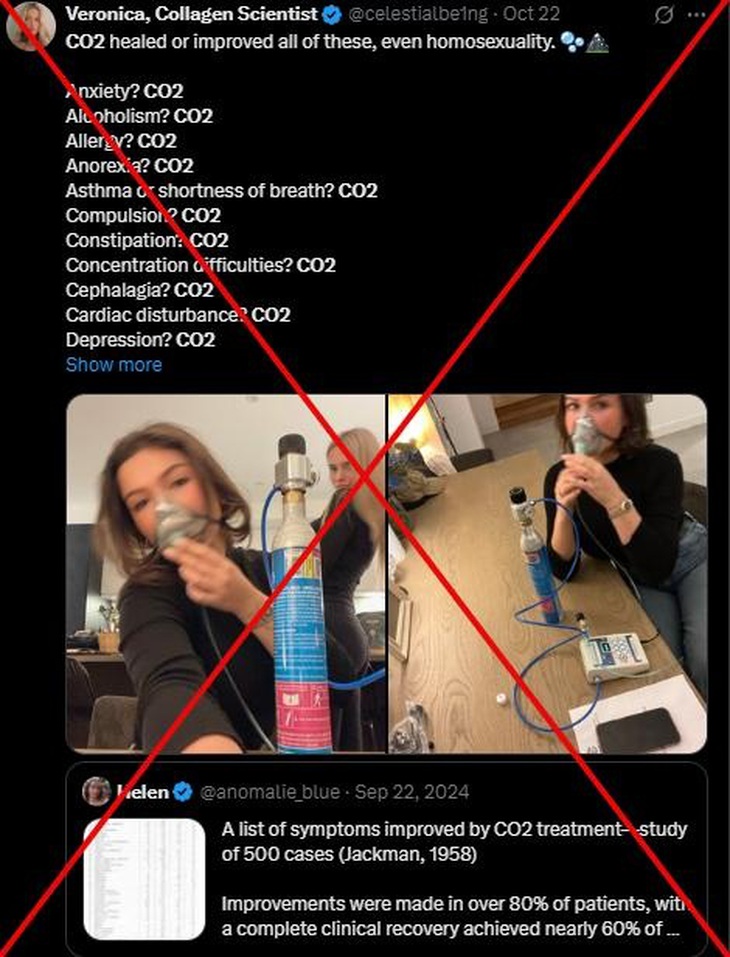730x957 pixels.
Task: Click the mountain emoji ending the first line
Action: (596, 43)
